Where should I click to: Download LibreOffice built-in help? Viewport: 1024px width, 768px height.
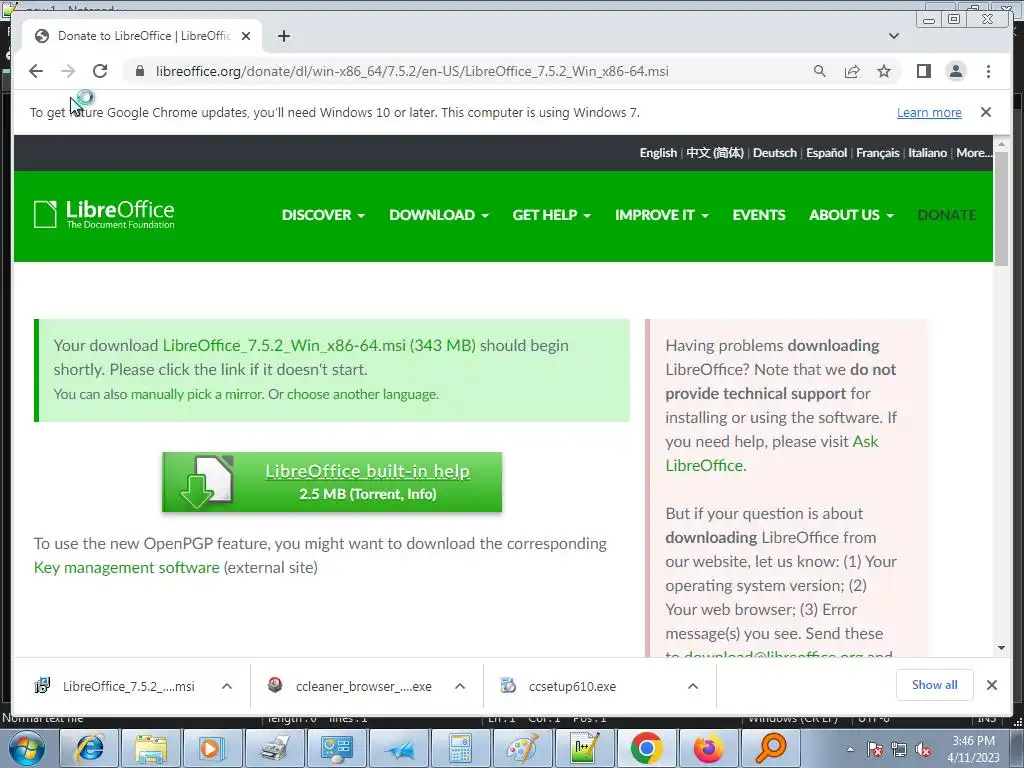[332, 482]
